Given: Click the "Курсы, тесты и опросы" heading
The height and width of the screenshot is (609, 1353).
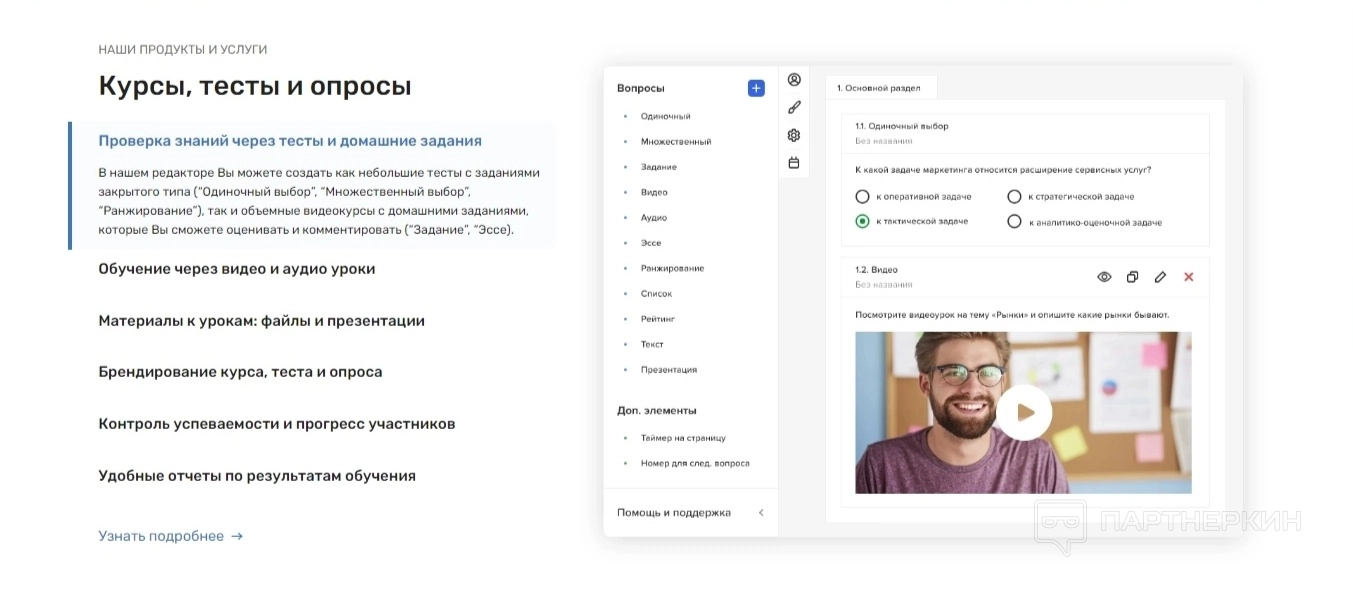Looking at the screenshot, I should tap(255, 86).
